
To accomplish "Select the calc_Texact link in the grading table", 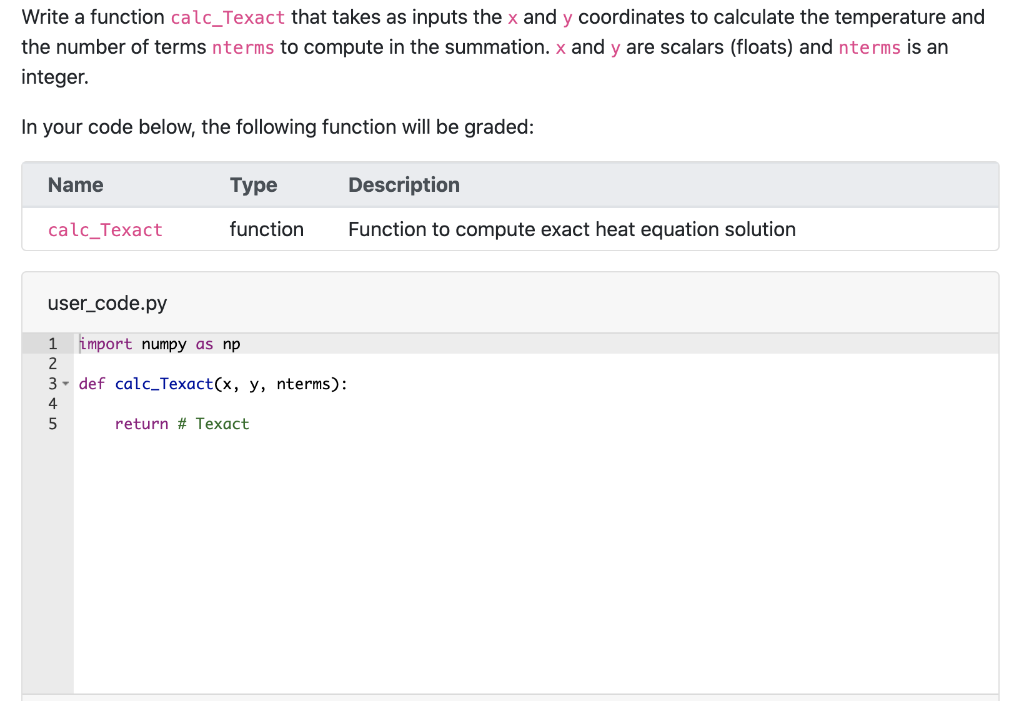I will pos(105,230).
